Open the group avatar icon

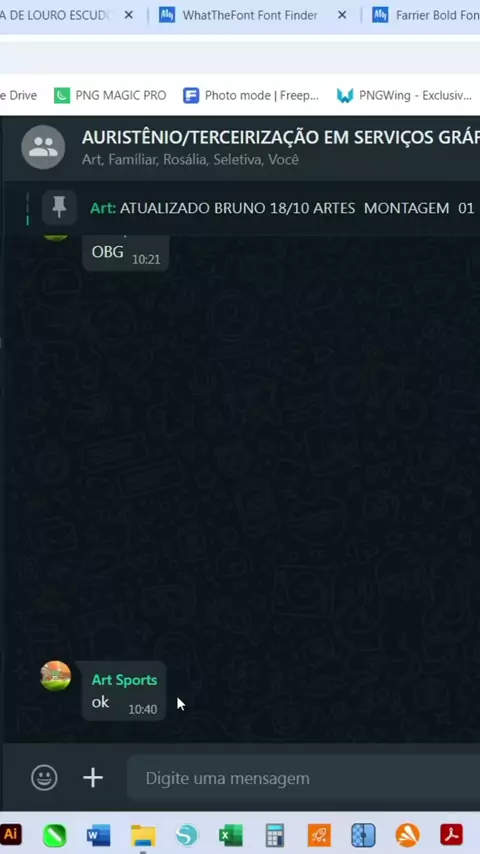coord(43,147)
